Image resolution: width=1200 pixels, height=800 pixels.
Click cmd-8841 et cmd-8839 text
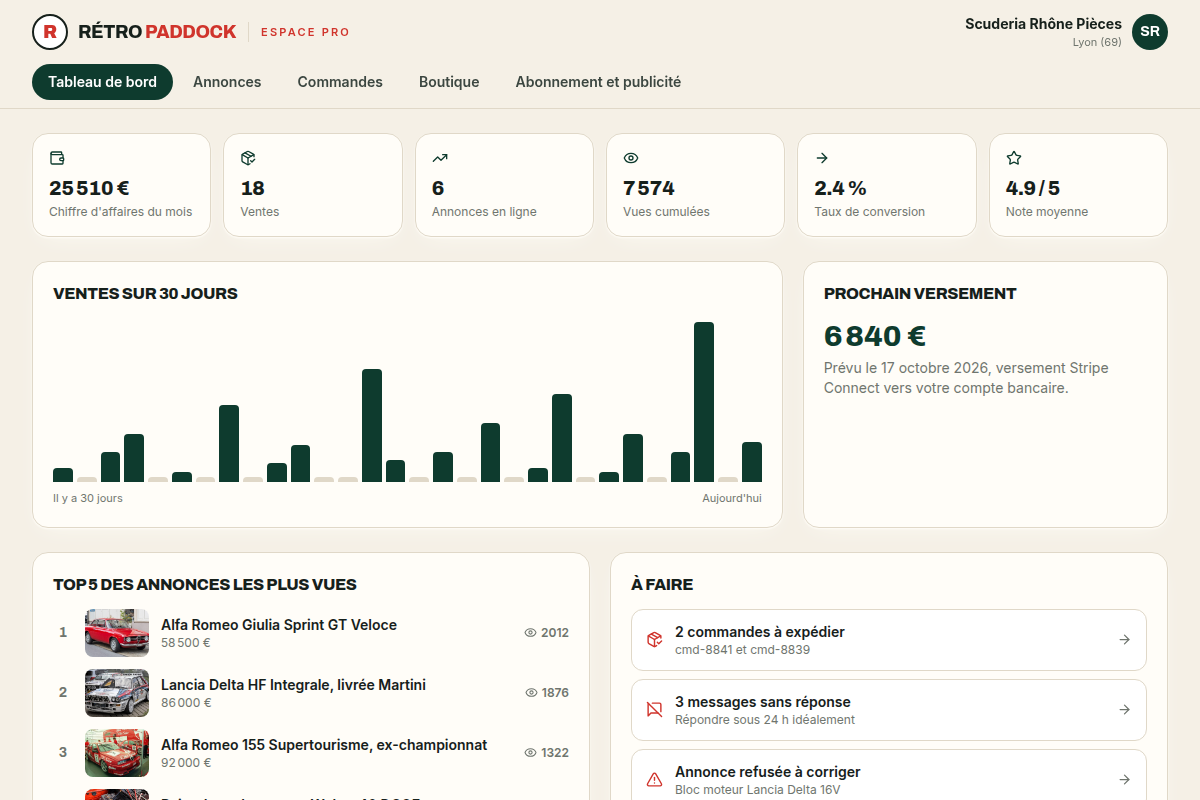742,650
